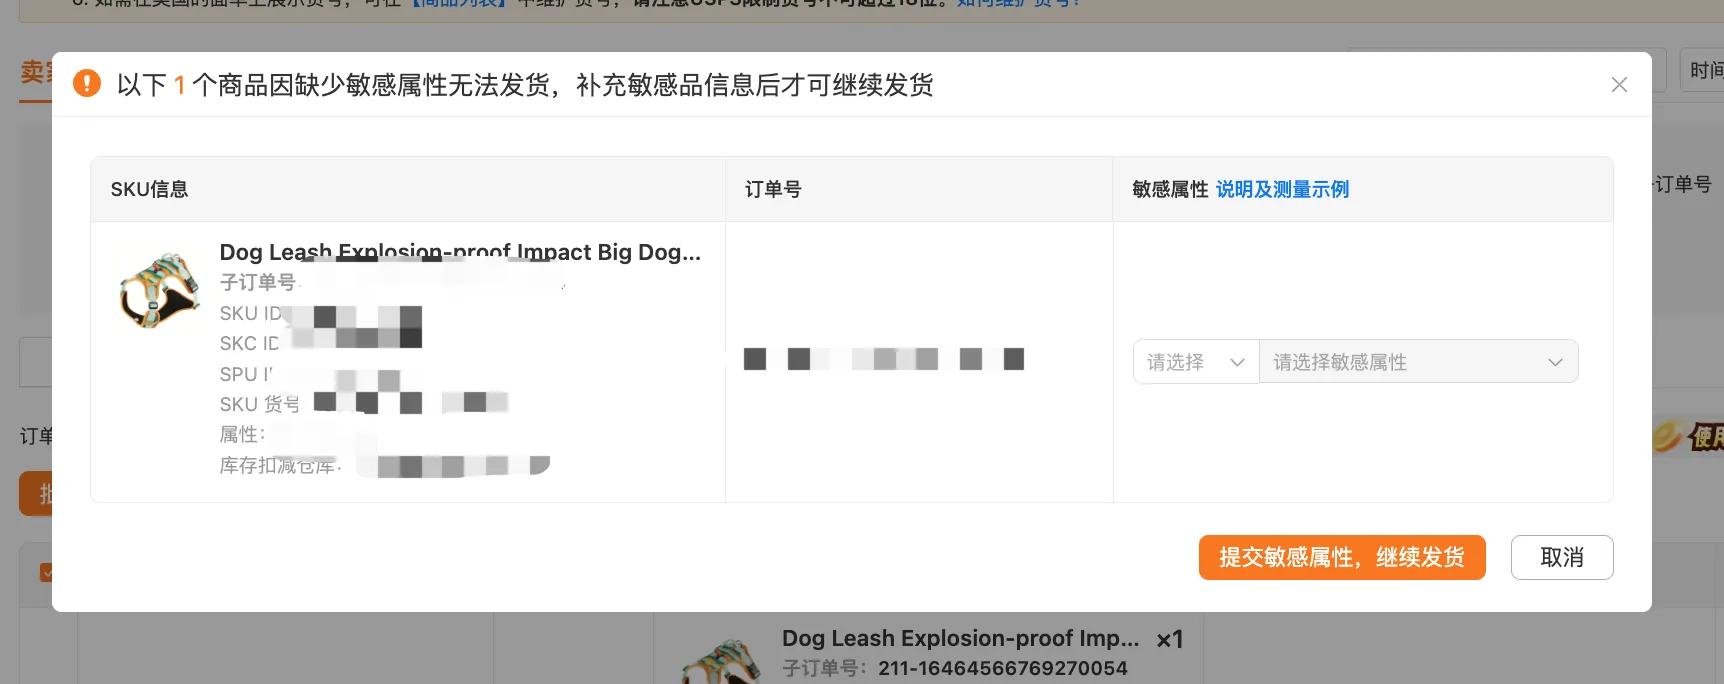Click the orange batch button at left edge
Image resolution: width=1724 pixels, height=684 pixels.
click(36, 494)
